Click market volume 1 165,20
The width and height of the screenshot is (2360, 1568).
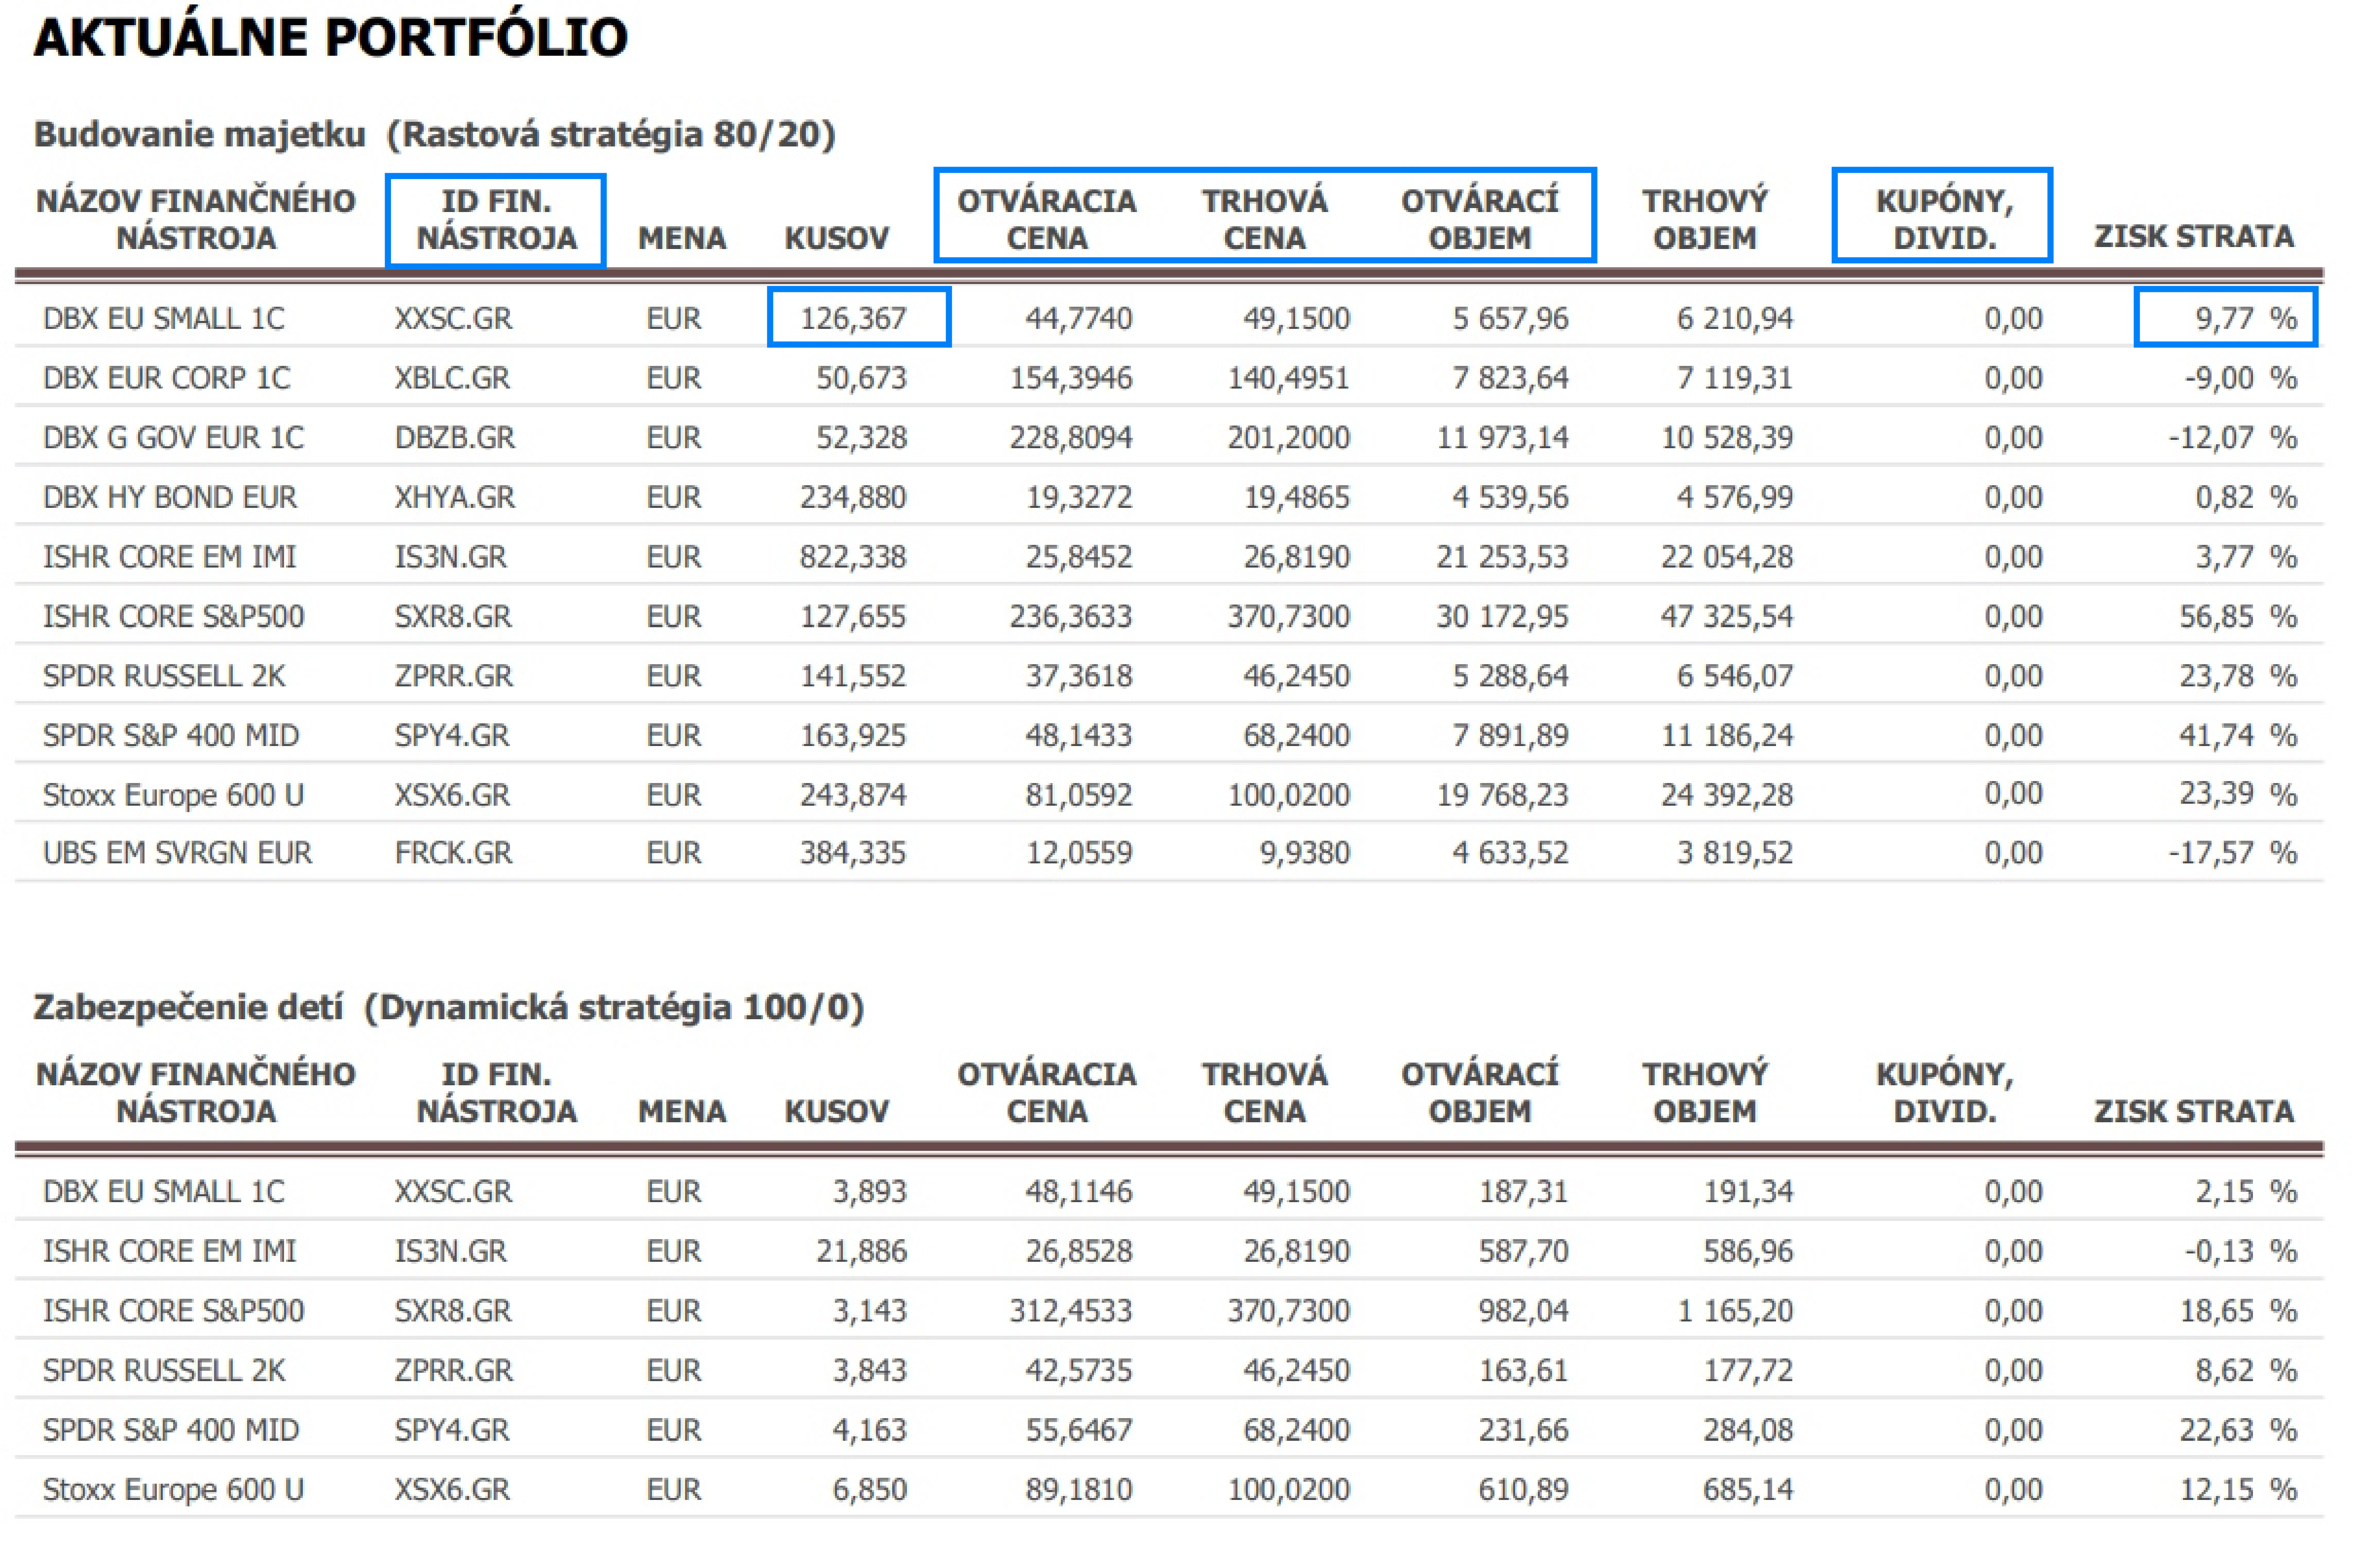pos(1734,1310)
